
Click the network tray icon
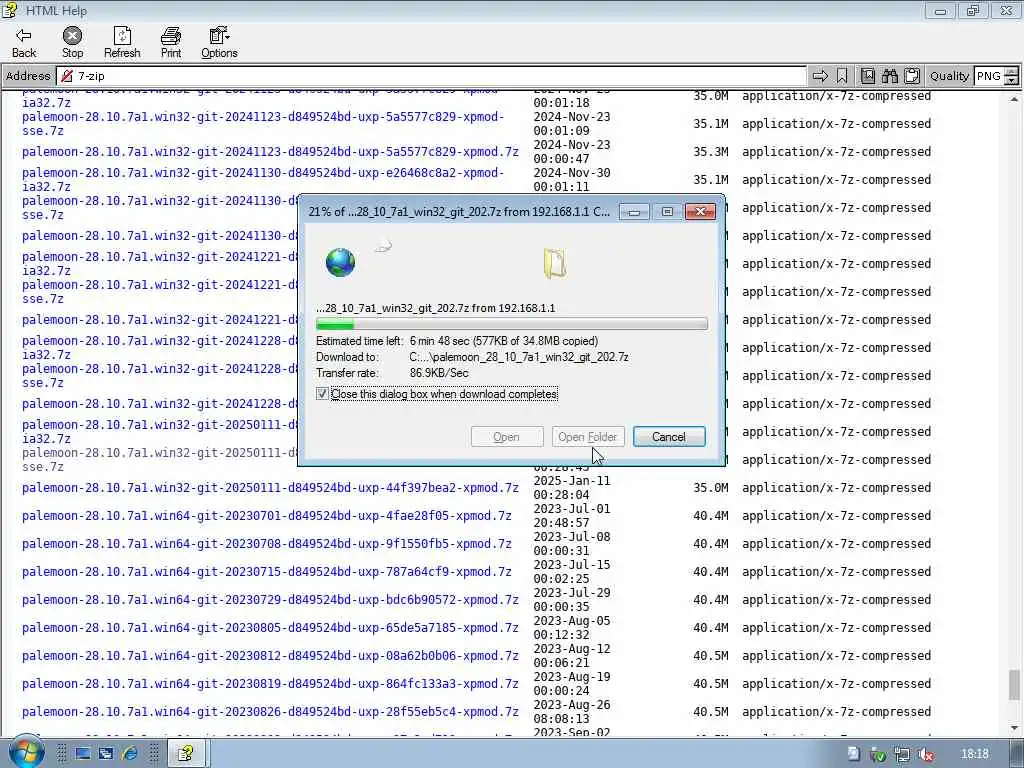902,755
